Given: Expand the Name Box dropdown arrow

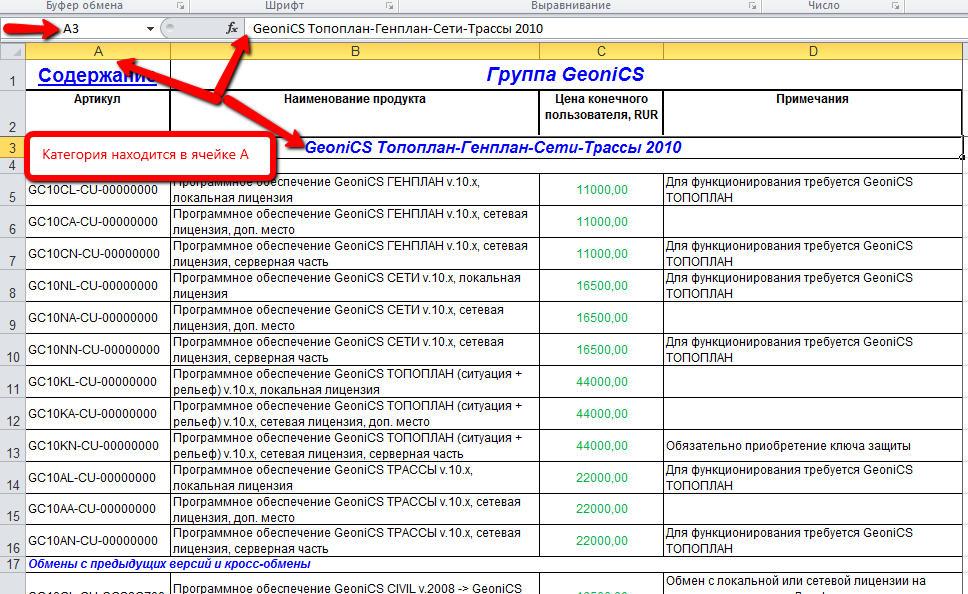Looking at the screenshot, I should (x=150, y=28).
